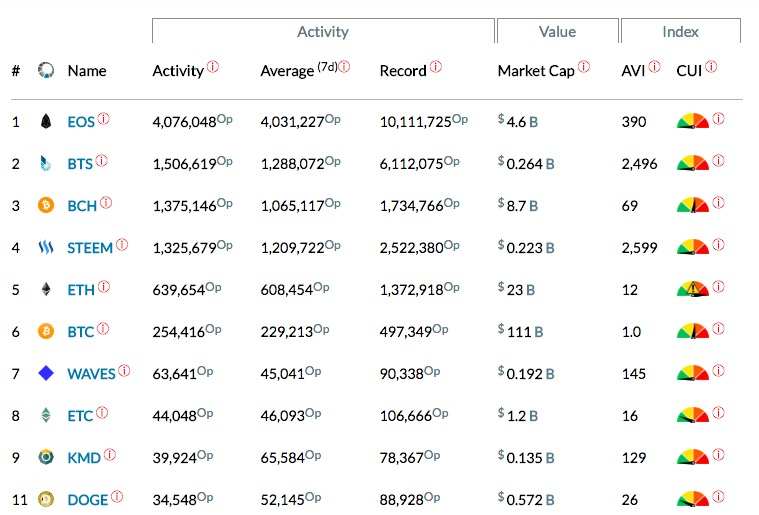Open the info icon beside Record header
This screenshot has height=515, width=759.
436,66
